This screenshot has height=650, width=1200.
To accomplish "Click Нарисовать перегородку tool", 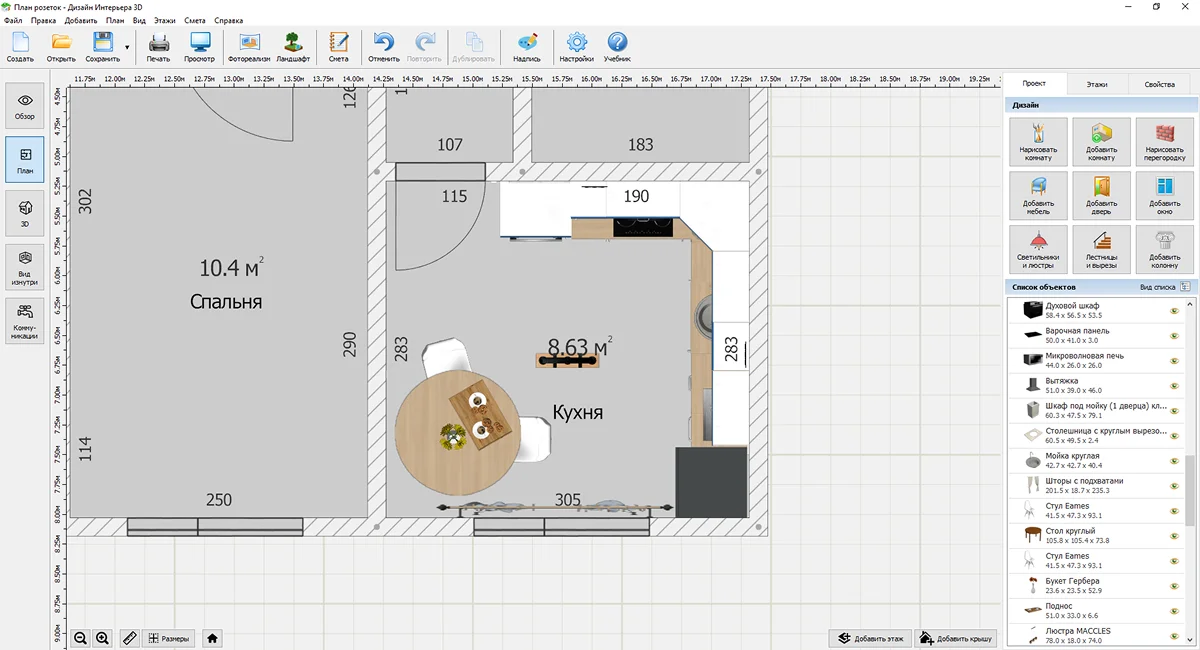I will [x=1164, y=142].
